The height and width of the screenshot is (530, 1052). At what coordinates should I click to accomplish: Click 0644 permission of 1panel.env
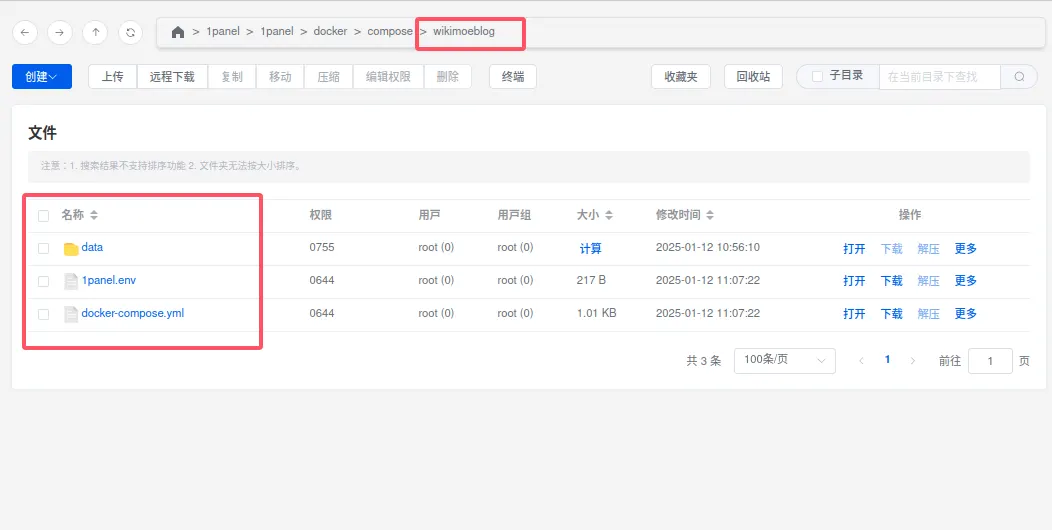pyautogui.click(x=322, y=280)
